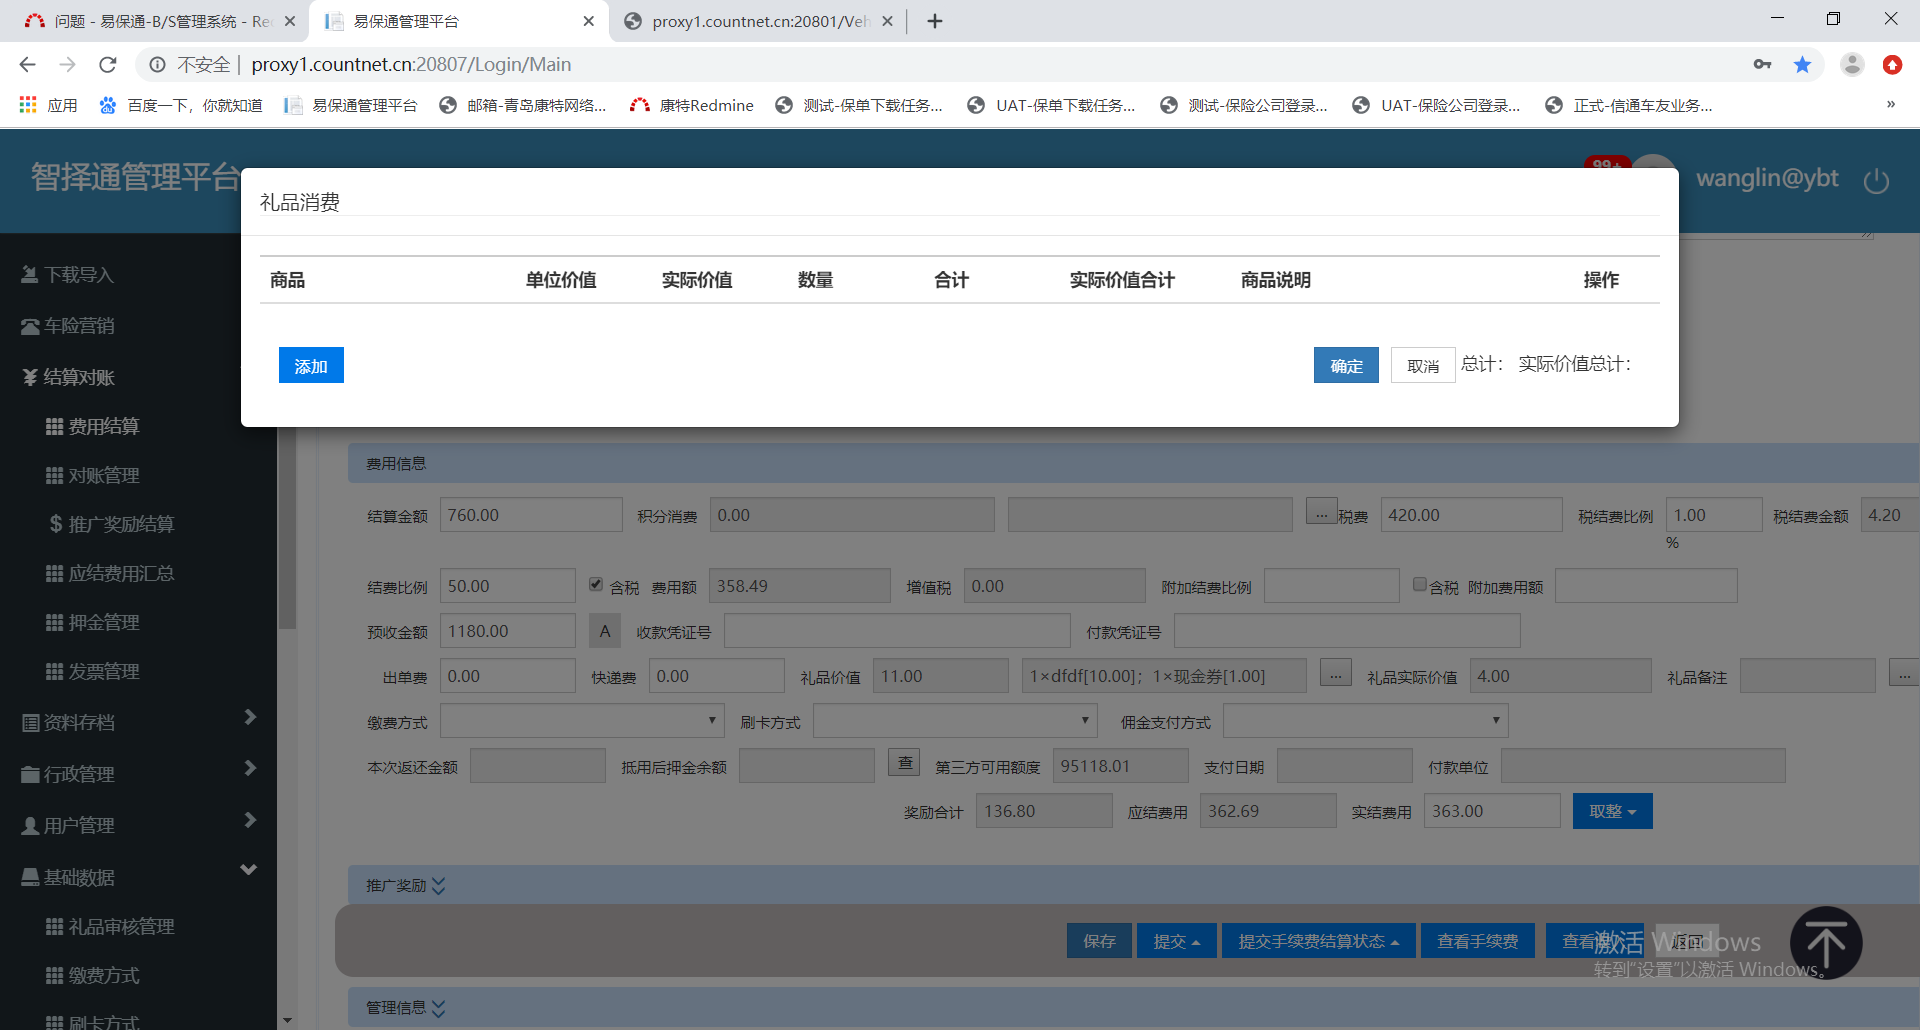
Task: Open the Chrome profile avatar icon
Action: click(1852, 65)
